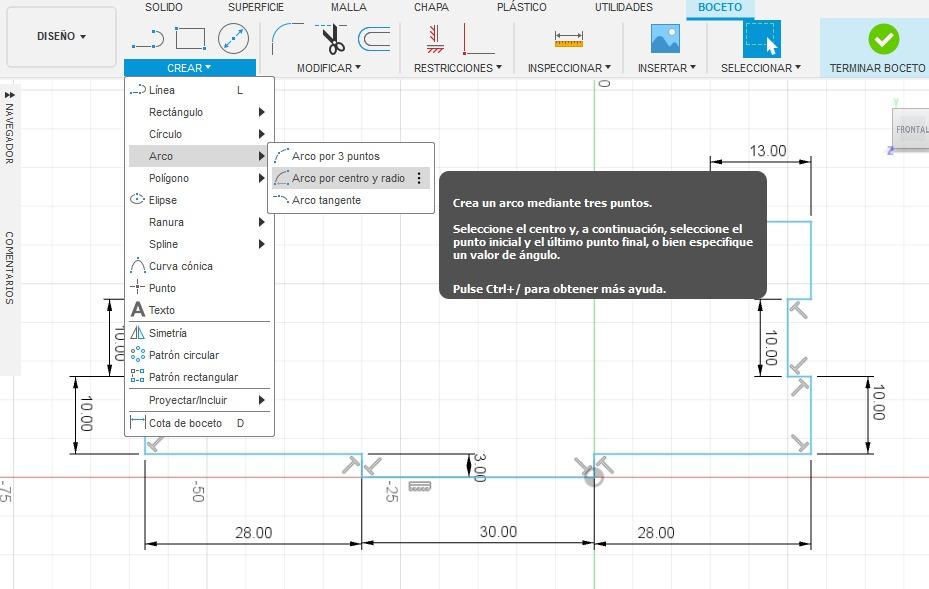Open the COMENTARIOS side panel
The width and height of the screenshot is (929, 589).
click(9, 268)
